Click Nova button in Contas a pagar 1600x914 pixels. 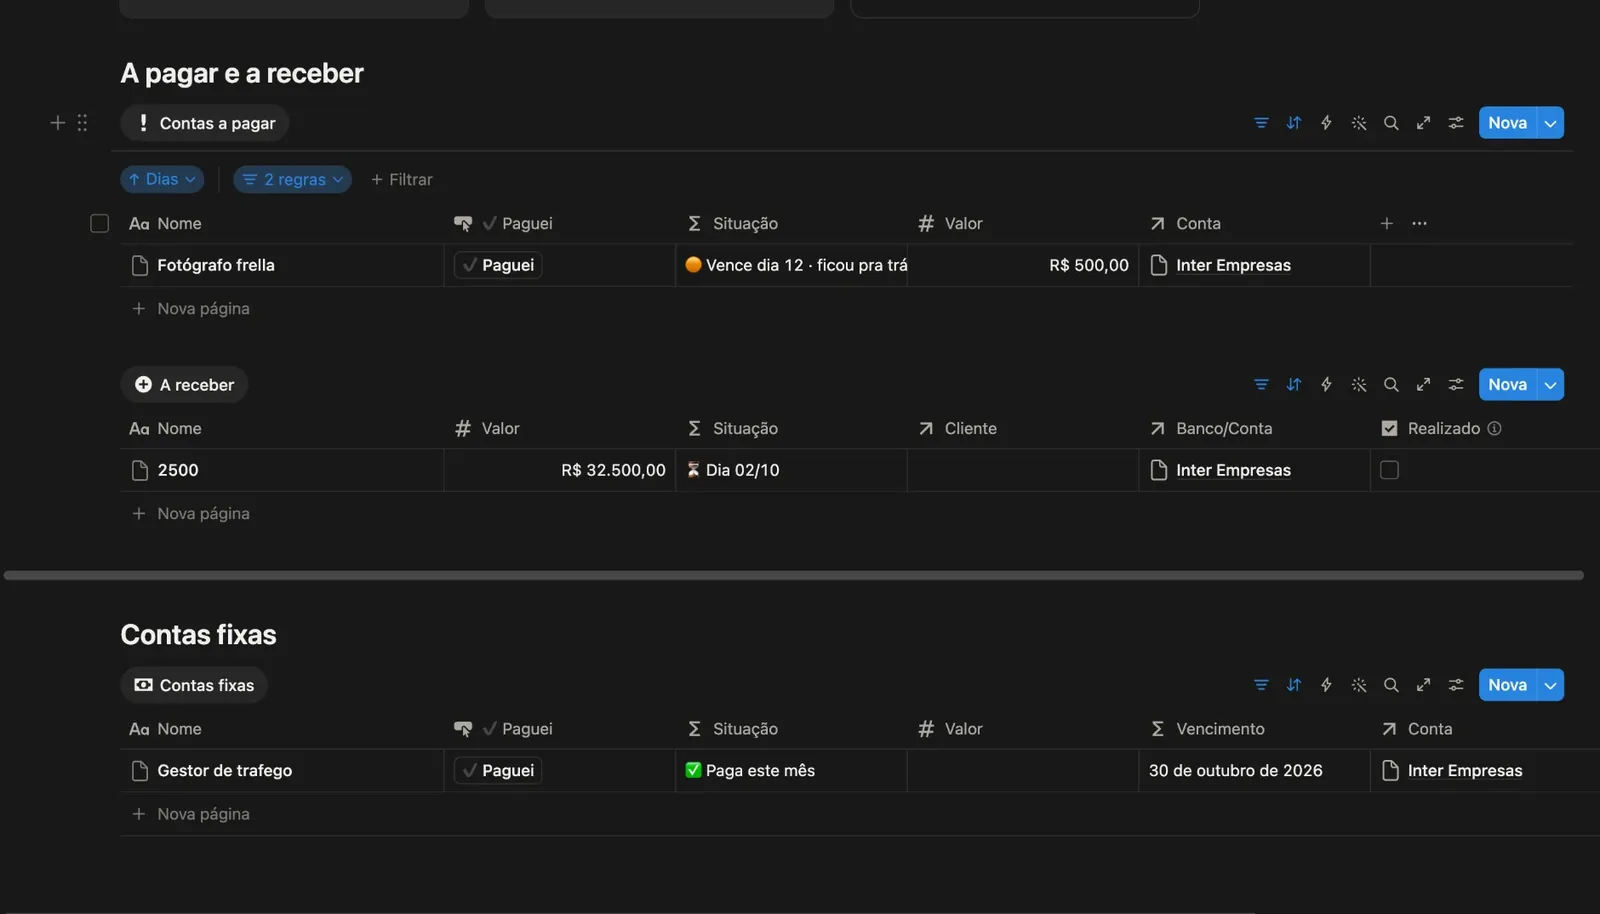point(1507,123)
